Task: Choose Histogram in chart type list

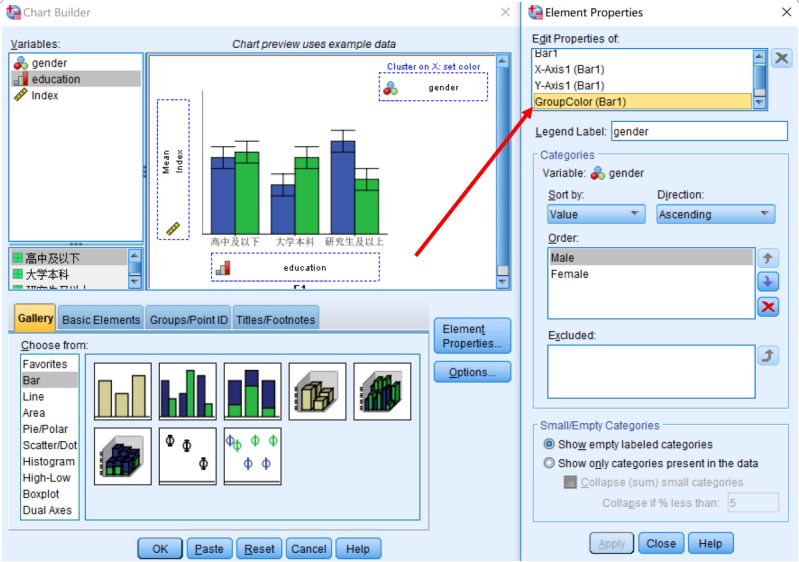Action: tap(48, 462)
